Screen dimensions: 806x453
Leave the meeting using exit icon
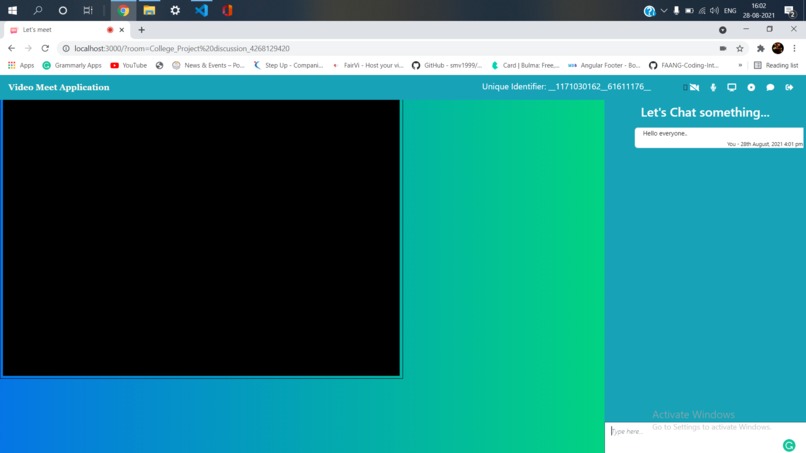[789, 87]
